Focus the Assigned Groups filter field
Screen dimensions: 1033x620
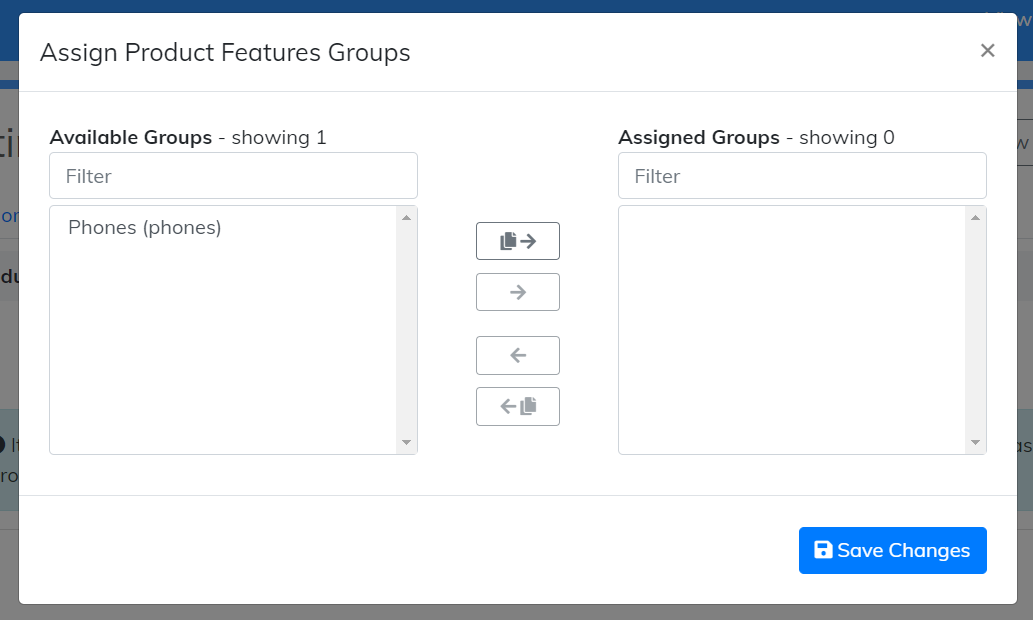802,176
